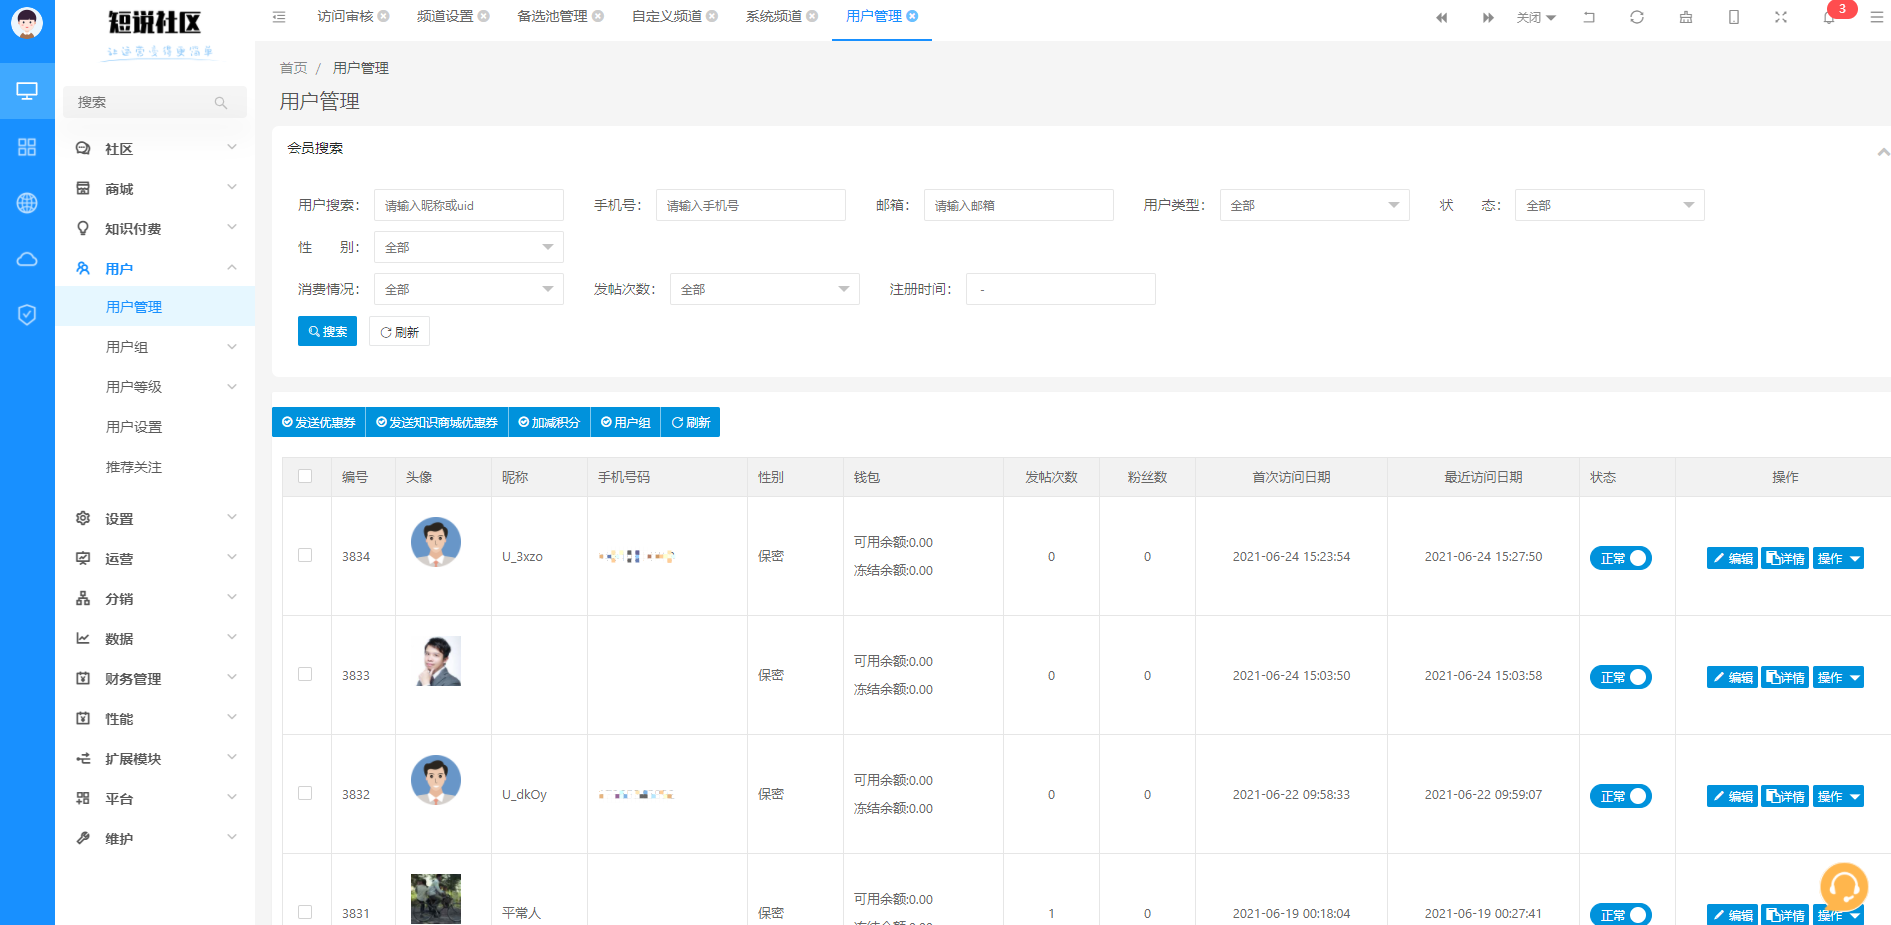Switch to the 频道设置 tab
1891x925 pixels.
pyautogui.click(x=445, y=16)
